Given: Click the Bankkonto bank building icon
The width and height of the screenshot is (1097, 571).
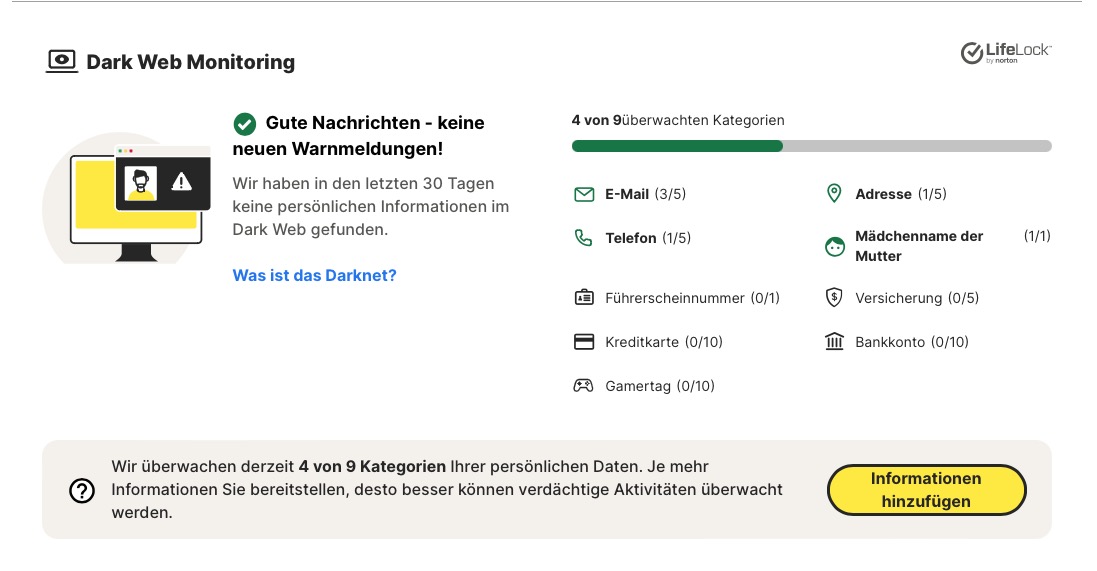Looking at the screenshot, I should point(834,342).
